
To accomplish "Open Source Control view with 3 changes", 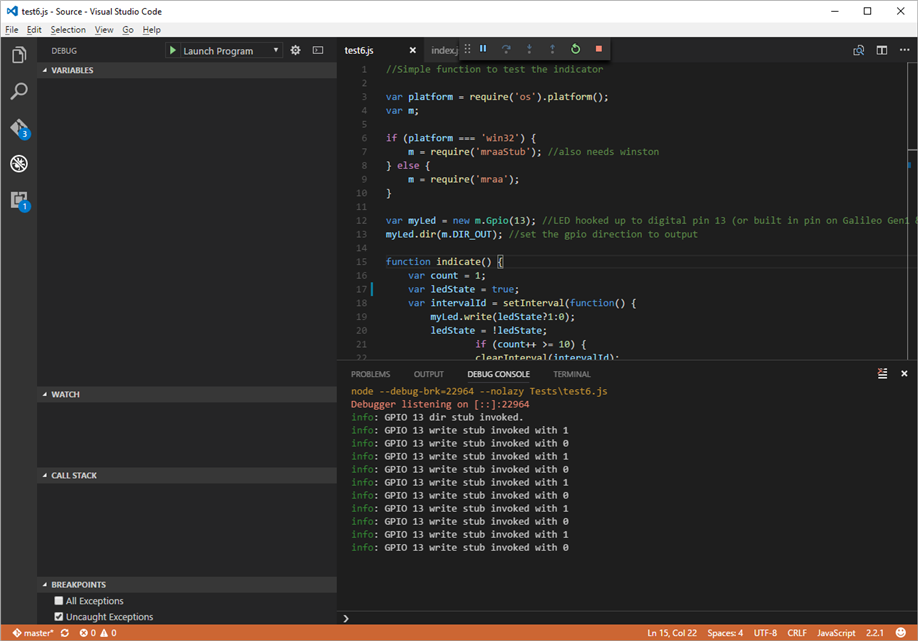I will coord(19,128).
